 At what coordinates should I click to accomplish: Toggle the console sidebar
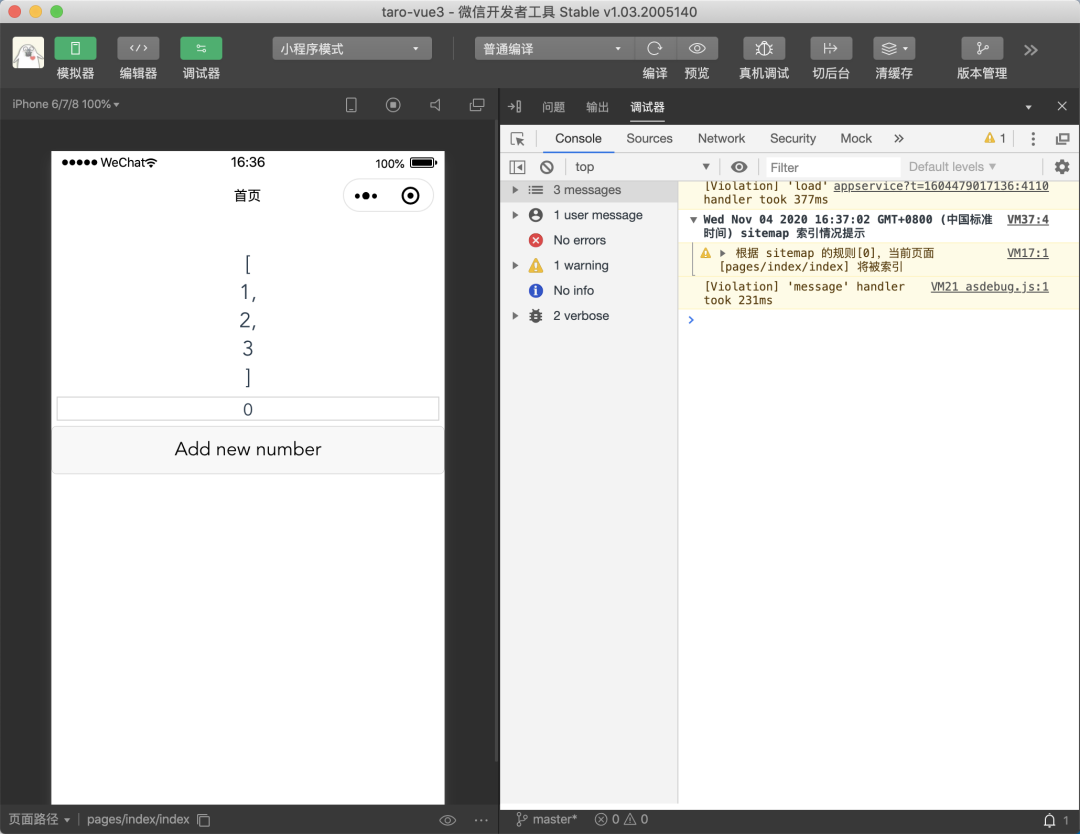point(517,167)
